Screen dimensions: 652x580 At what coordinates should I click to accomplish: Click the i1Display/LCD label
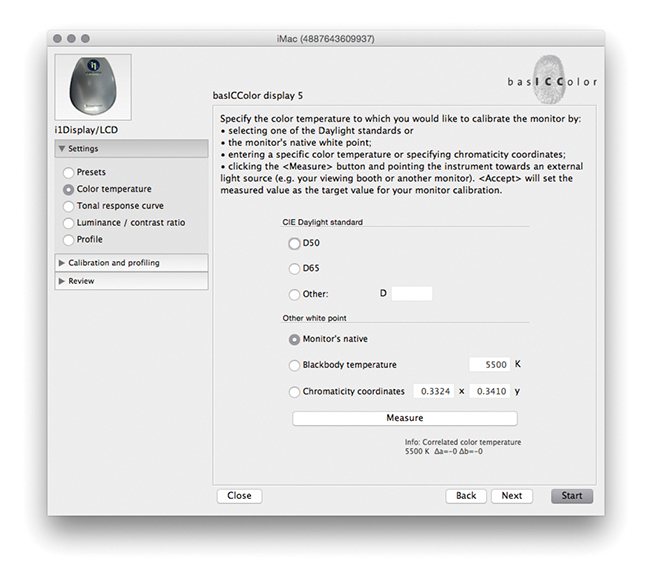(x=86, y=130)
